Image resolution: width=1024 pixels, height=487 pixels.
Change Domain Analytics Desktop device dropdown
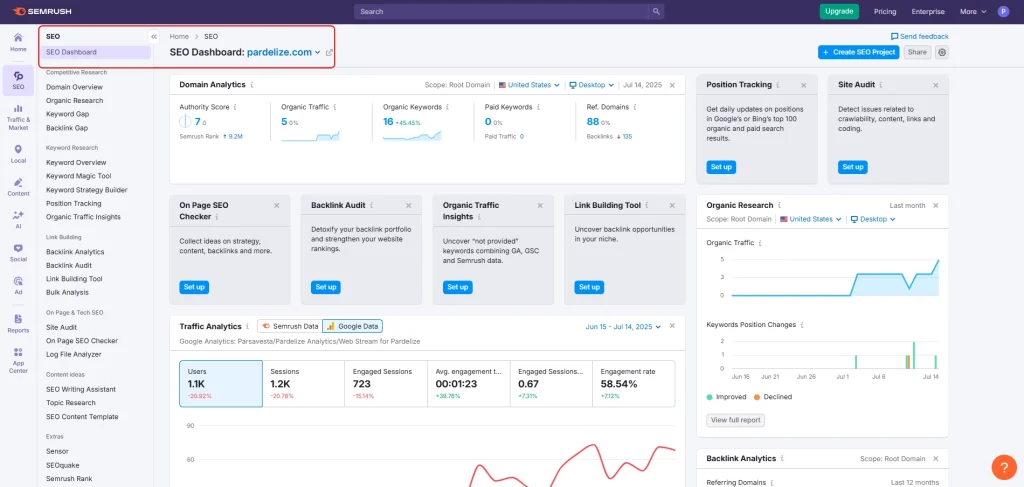(592, 85)
